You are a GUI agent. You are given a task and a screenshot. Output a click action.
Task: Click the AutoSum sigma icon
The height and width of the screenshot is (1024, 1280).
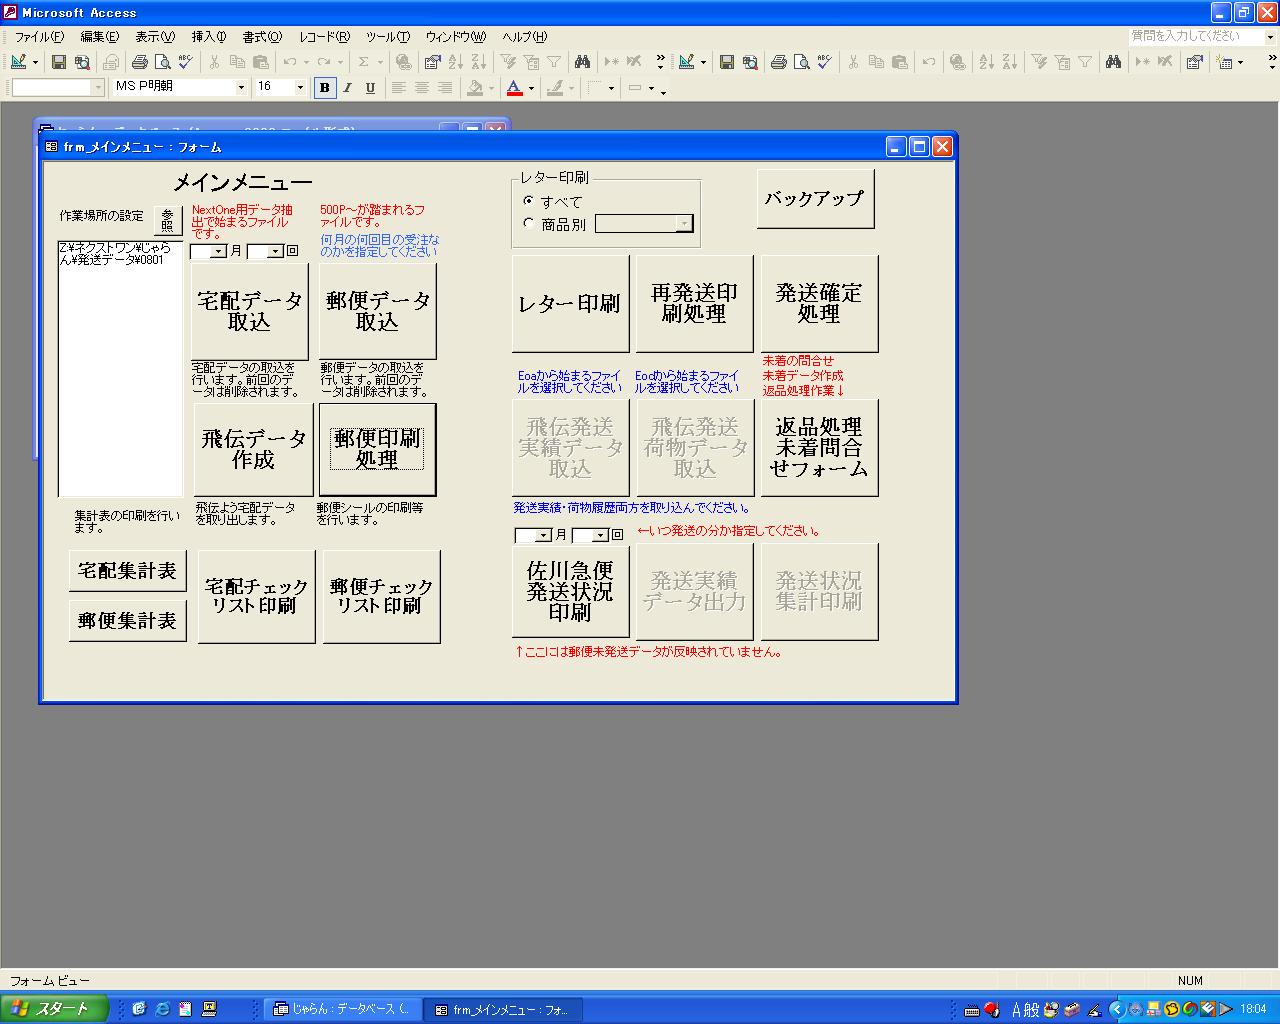364,62
